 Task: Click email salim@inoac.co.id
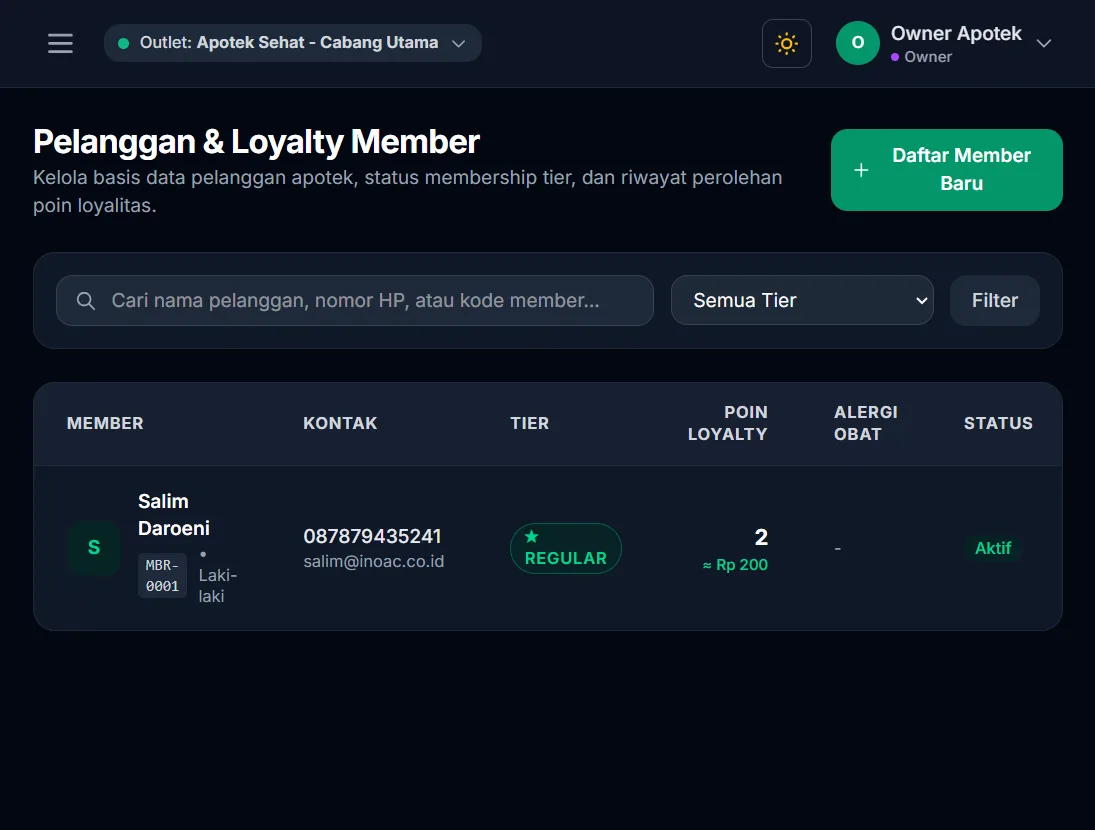click(374, 561)
